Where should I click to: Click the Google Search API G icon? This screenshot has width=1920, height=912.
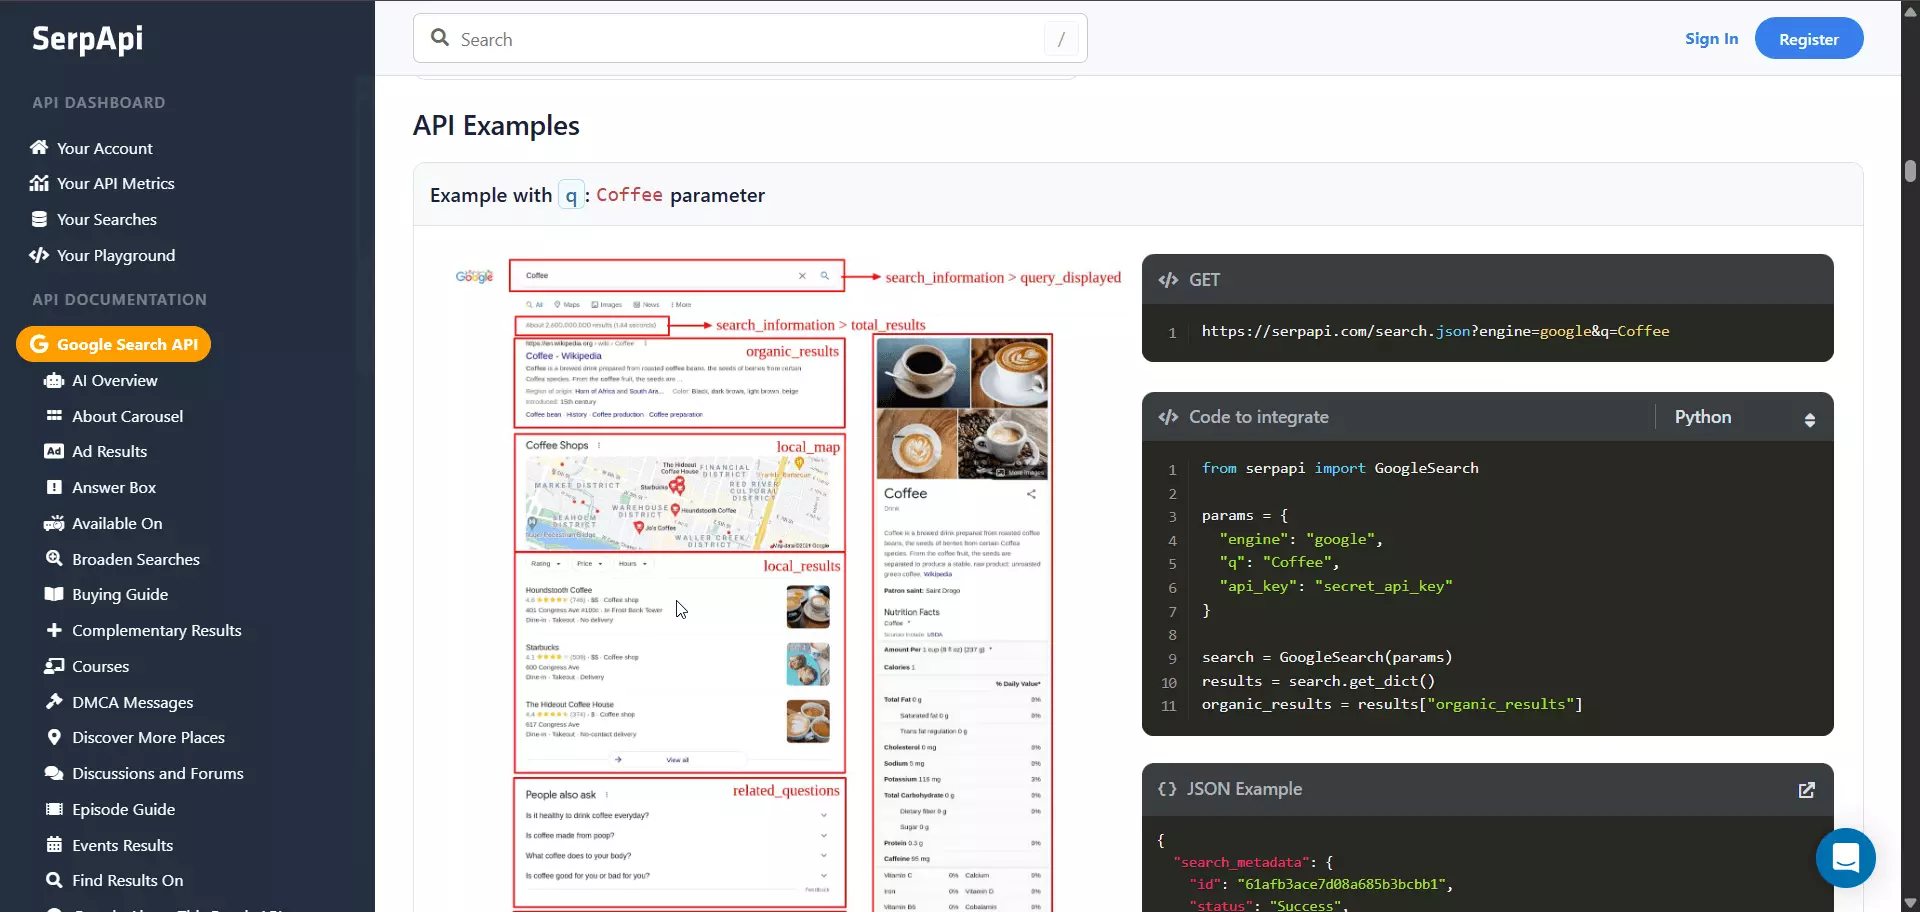[39, 344]
